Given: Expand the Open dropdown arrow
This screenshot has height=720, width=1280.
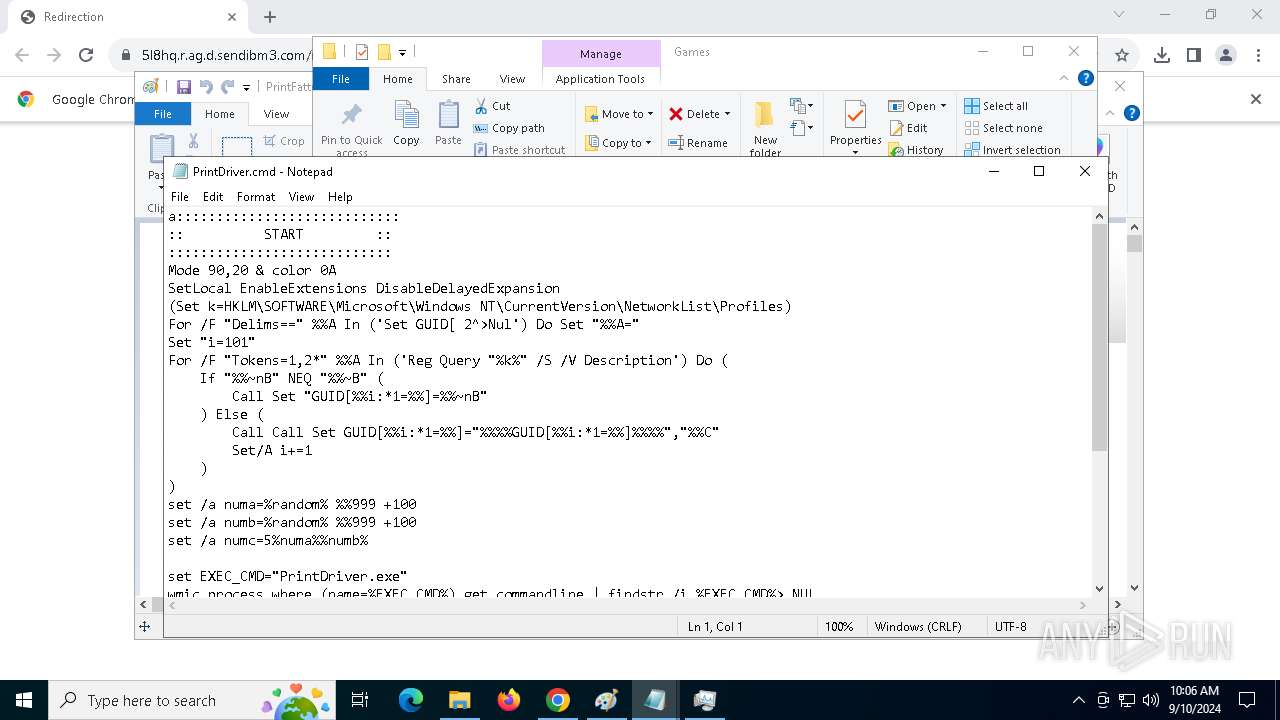Looking at the screenshot, I should point(943,106).
